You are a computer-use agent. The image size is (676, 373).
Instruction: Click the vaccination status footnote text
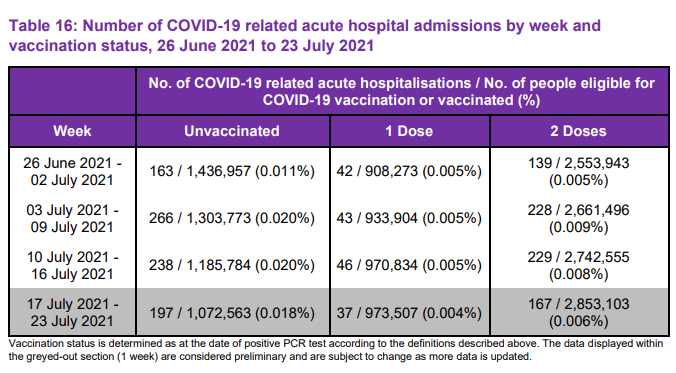(x=336, y=350)
